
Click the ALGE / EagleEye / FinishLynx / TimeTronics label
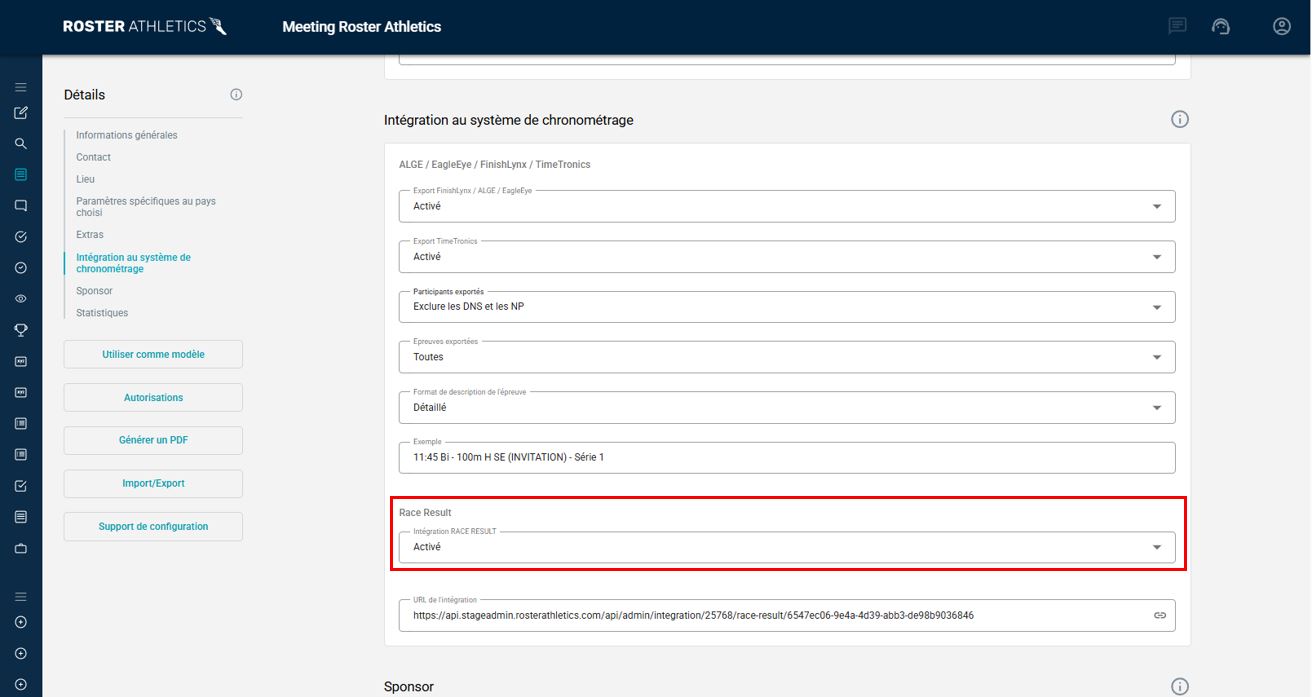pos(494,164)
